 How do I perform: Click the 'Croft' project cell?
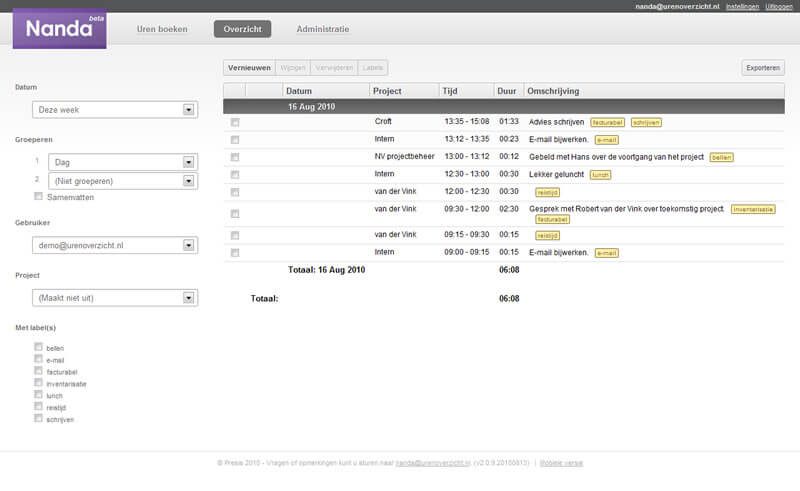point(383,121)
